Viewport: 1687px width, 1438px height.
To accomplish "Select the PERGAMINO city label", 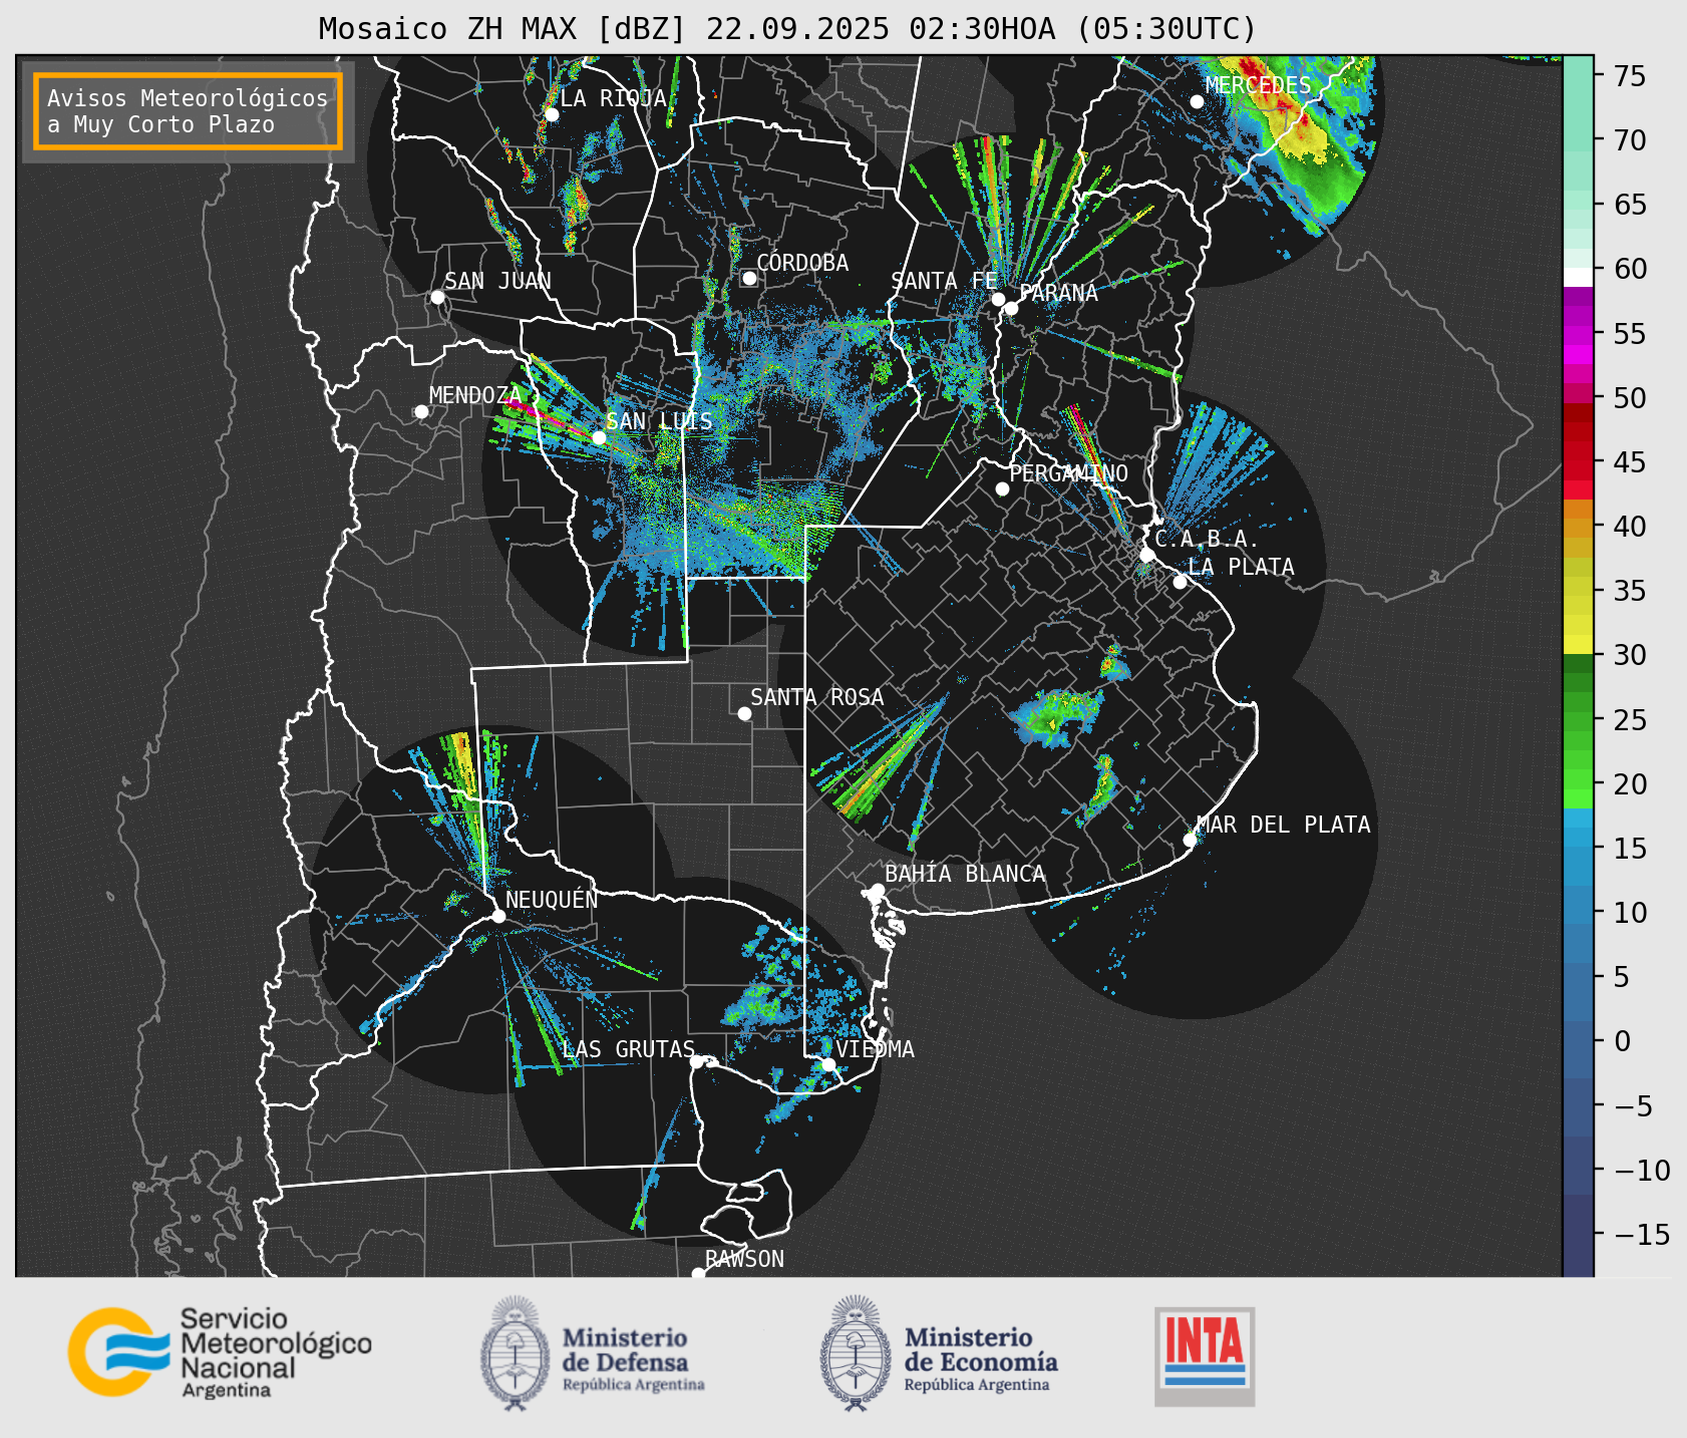I will coord(1069,473).
